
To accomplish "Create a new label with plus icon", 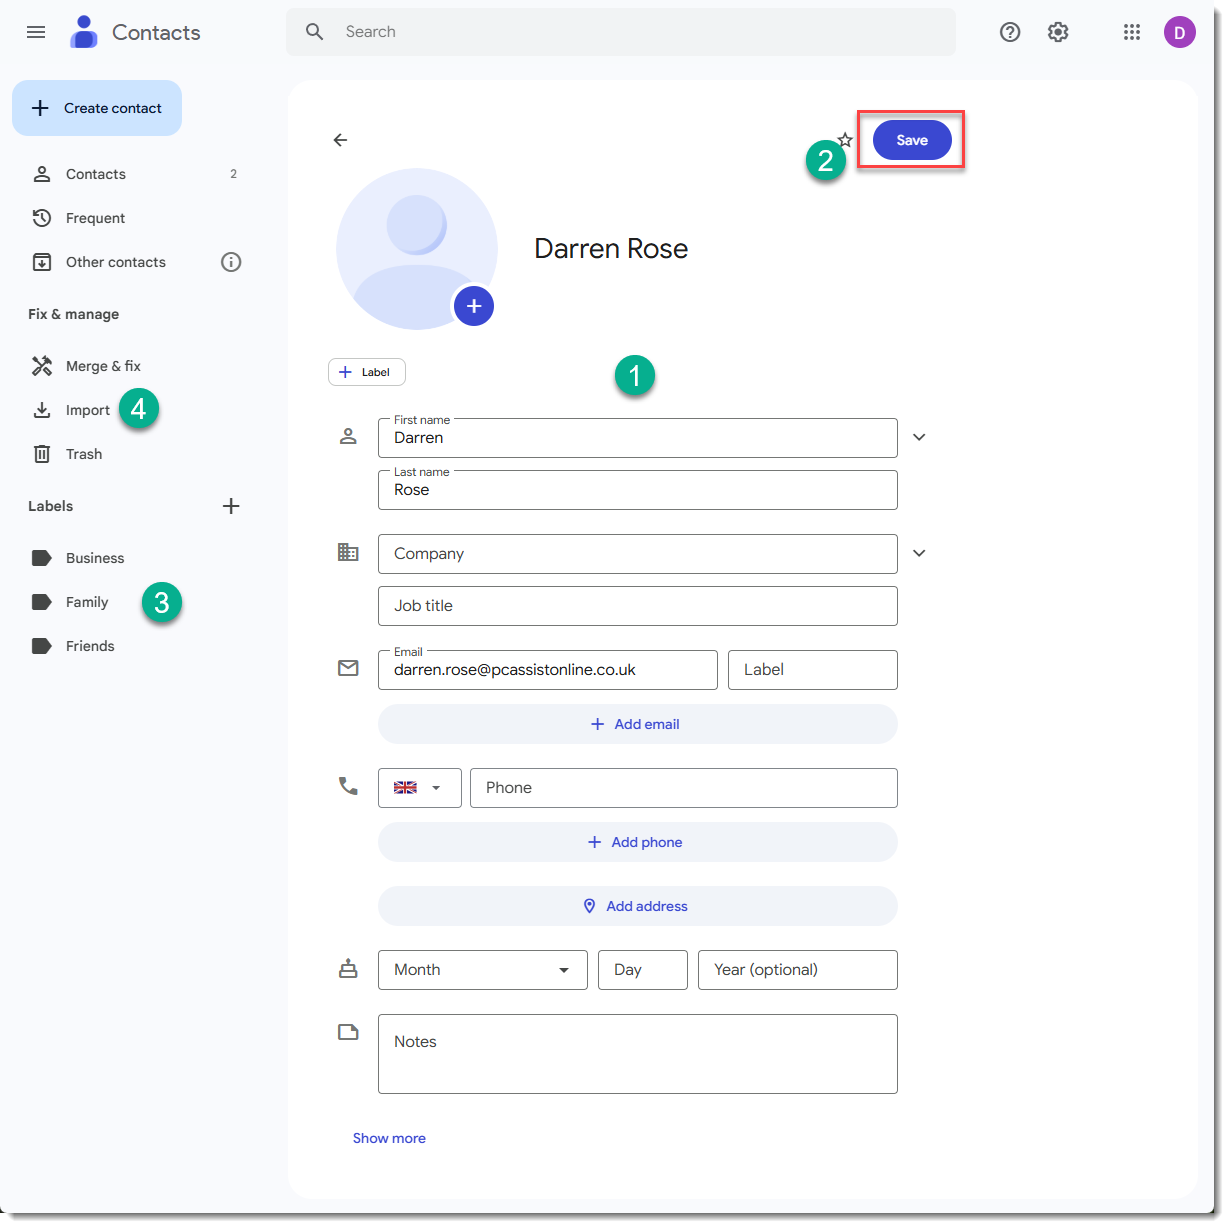I will 231,506.
